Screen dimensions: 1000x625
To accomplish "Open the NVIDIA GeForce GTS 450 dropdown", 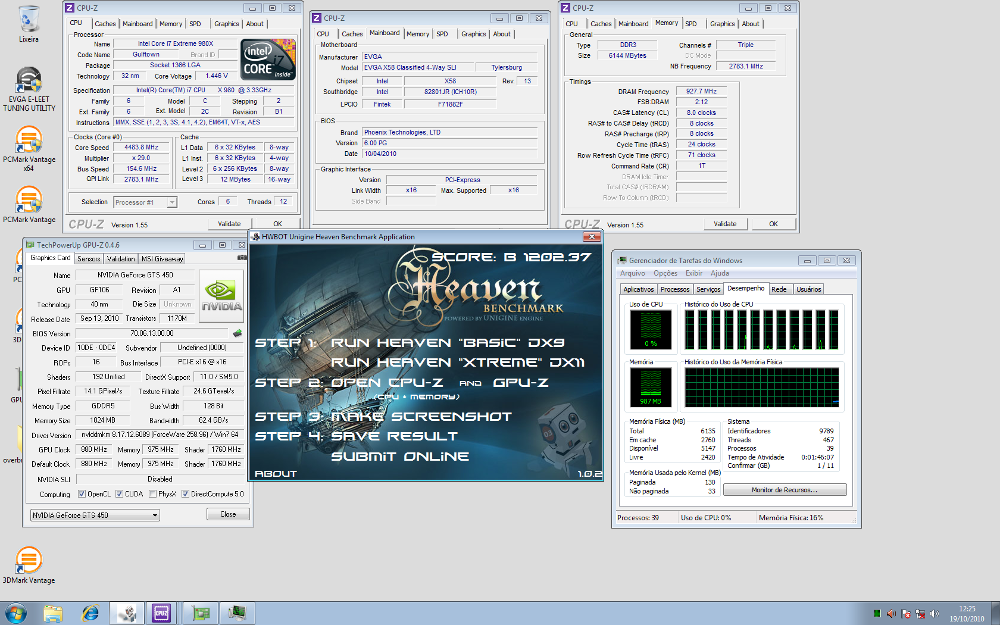I will 94,515.
